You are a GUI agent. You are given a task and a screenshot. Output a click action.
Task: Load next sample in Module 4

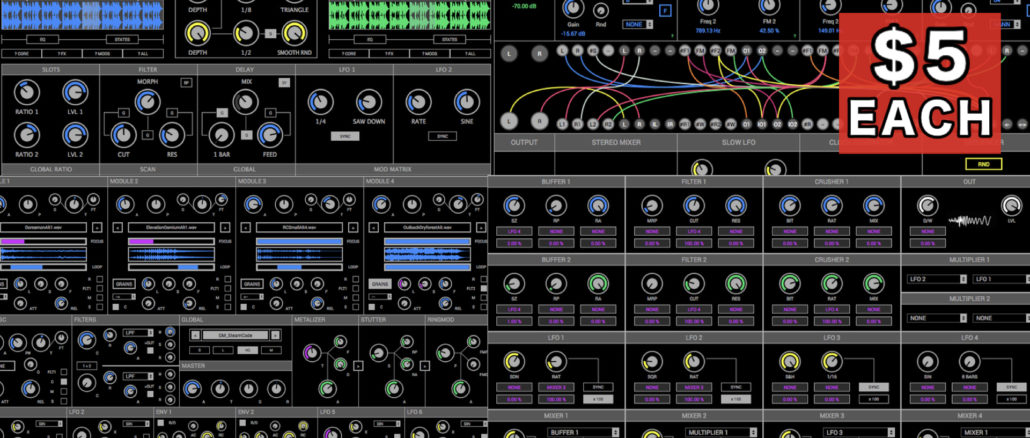pyautogui.click(x=481, y=227)
